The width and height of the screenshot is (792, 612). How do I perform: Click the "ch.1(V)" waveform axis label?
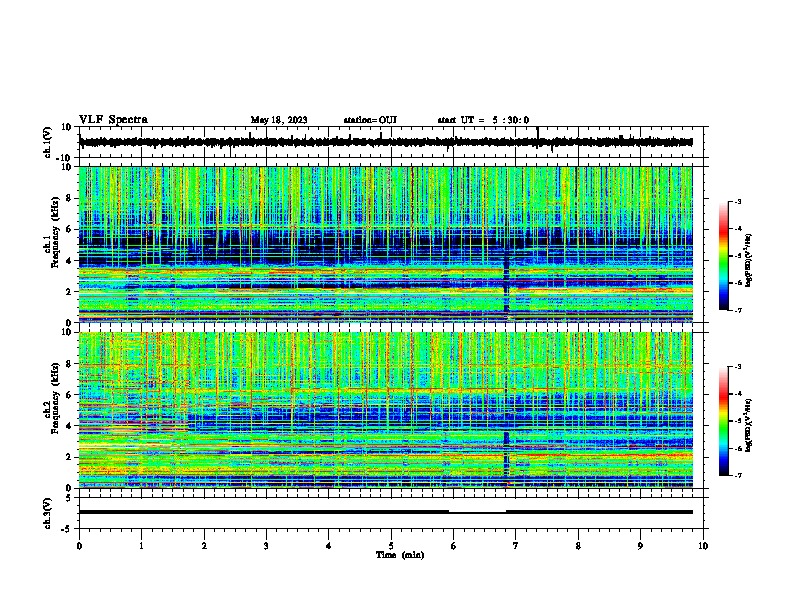pos(48,142)
